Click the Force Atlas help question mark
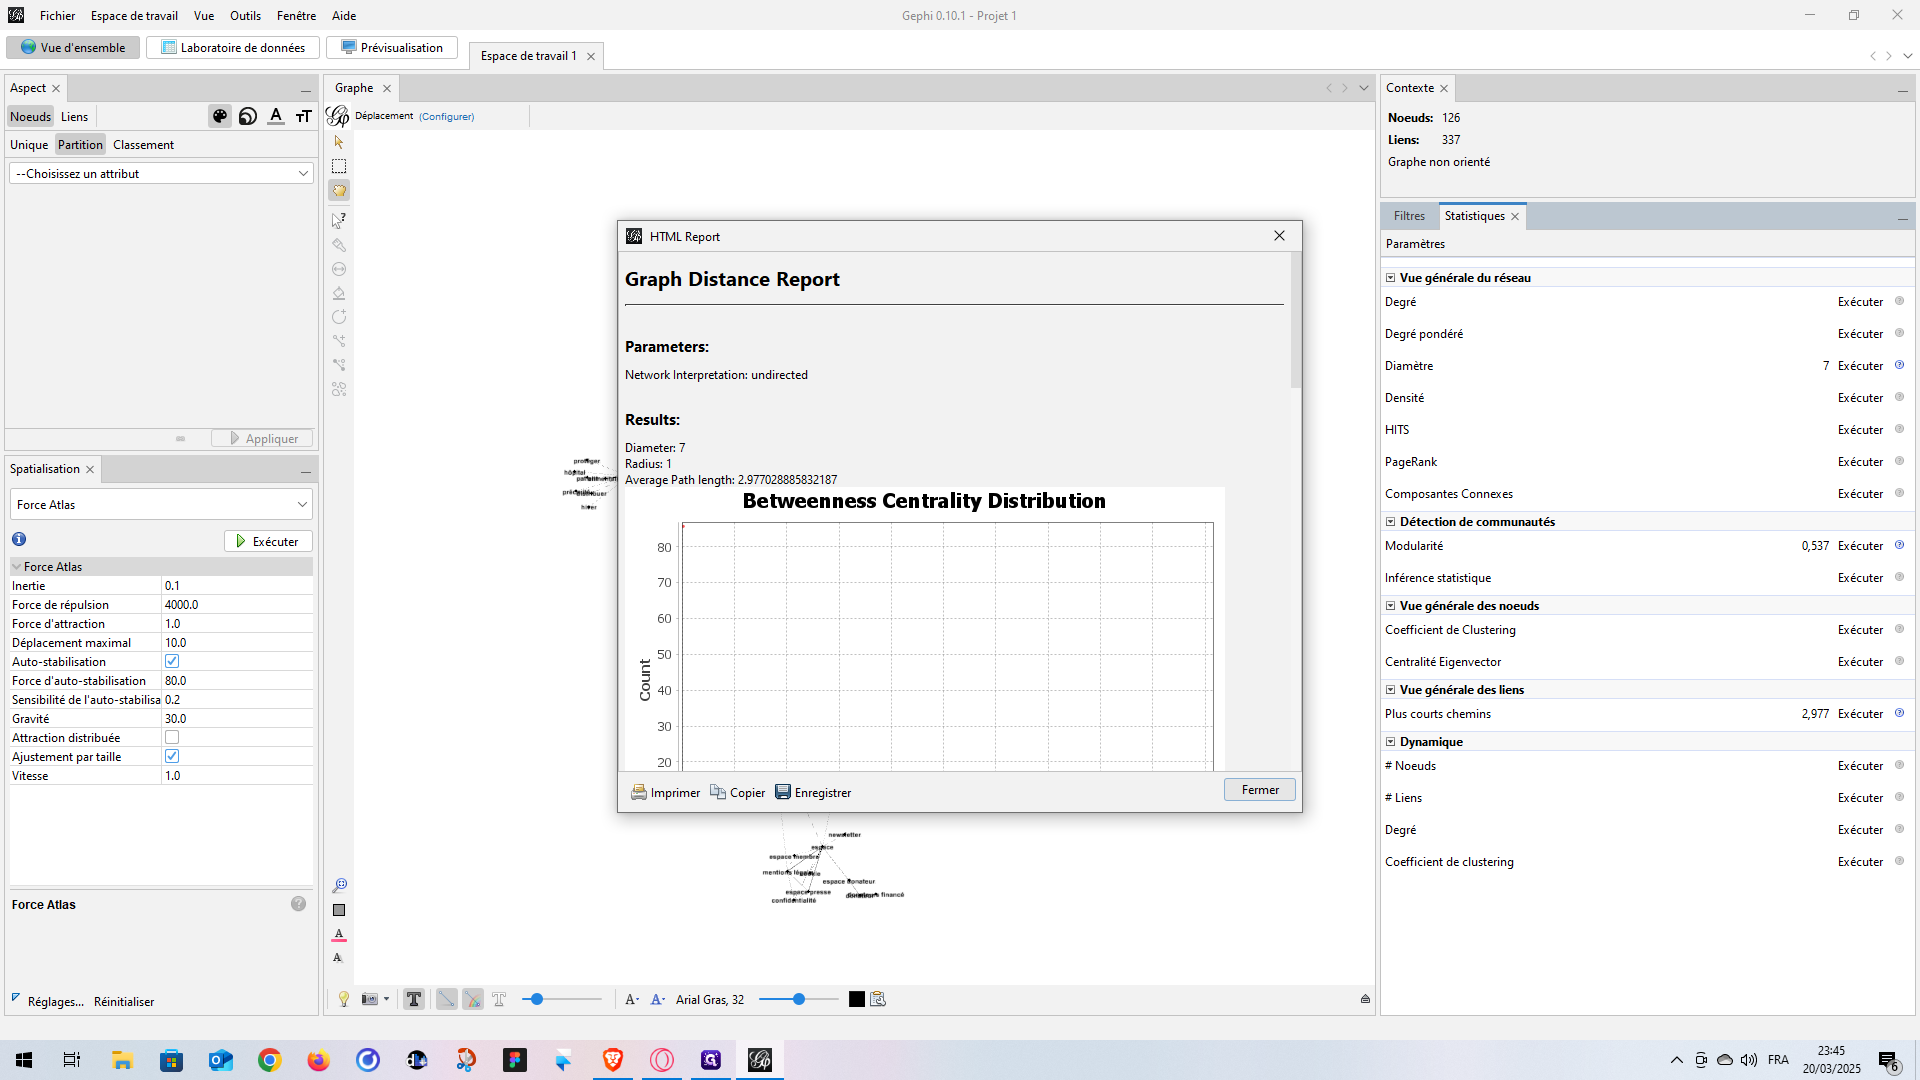Viewport: 1920px width, 1080px height. [298, 904]
